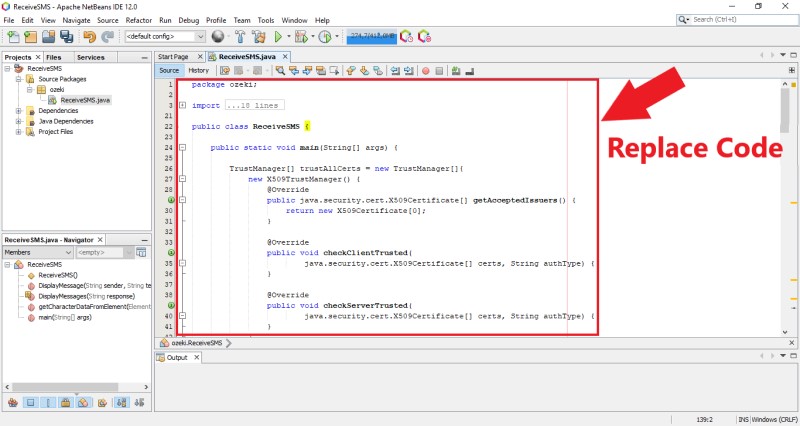The height and width of the screenshot is (426, 800).
Task: Click the Profile Project icon
Action: pos(324,36)
